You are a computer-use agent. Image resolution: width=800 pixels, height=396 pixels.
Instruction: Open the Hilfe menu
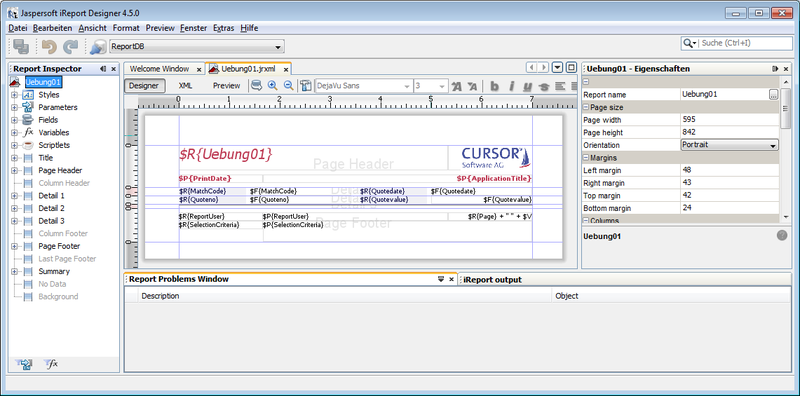point(249,28)
